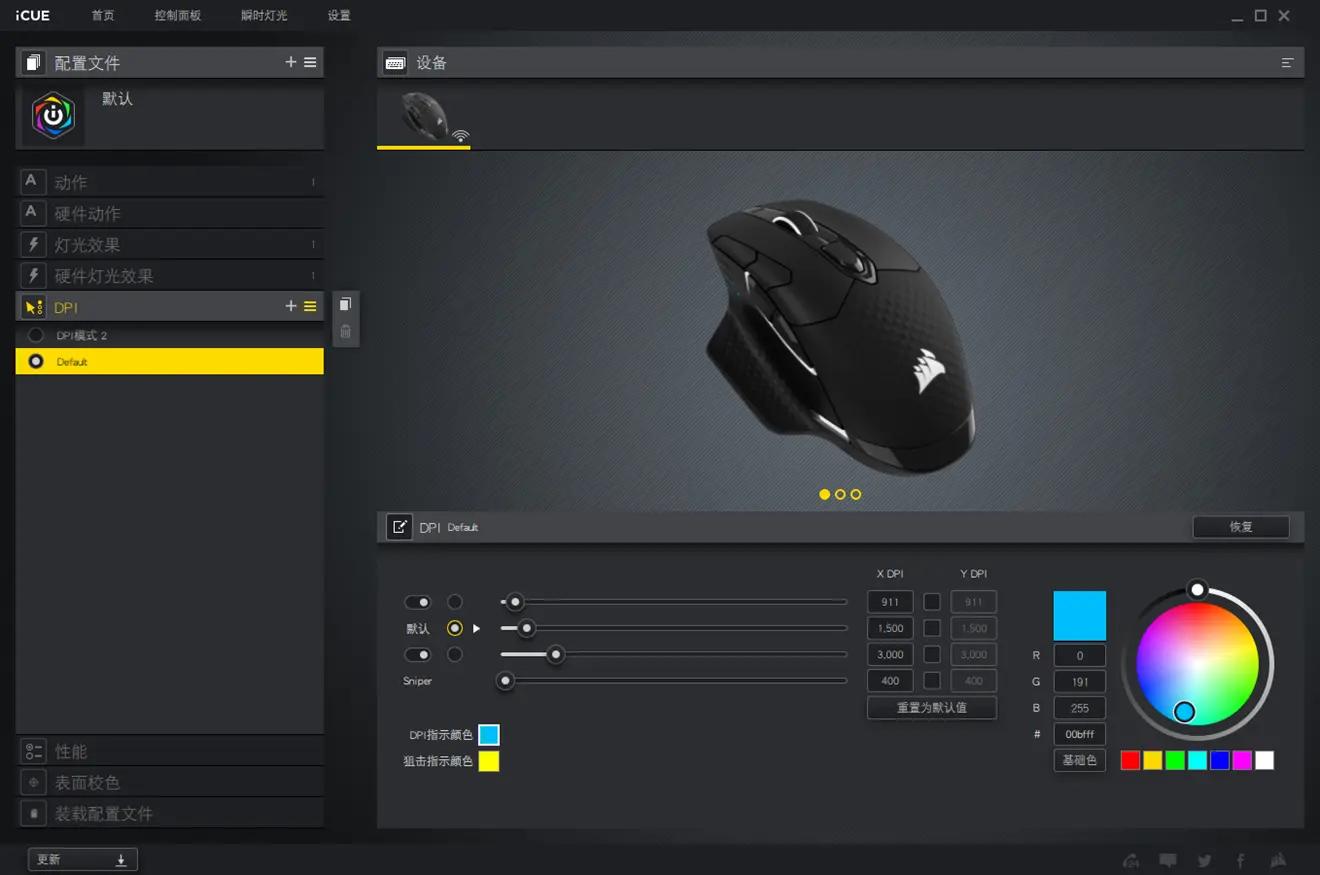Screen dimensions: 1320x875
Task: Open the 设备 panel options menu icon
Action: pos(1287,62)
